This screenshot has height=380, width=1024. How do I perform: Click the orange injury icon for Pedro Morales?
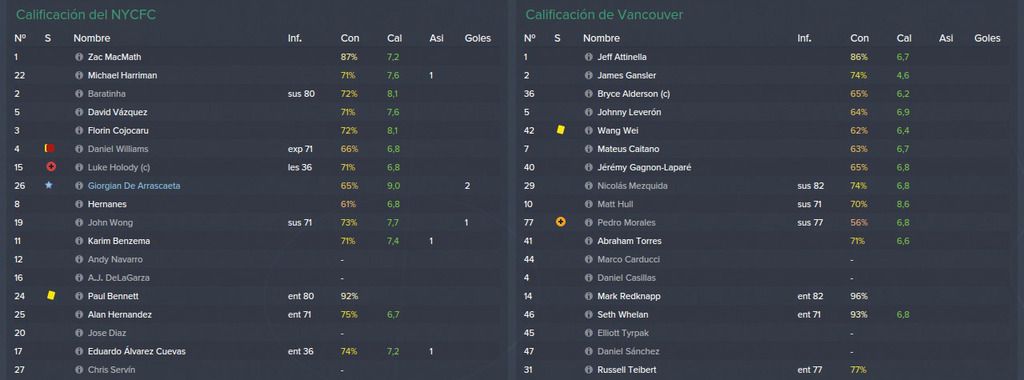pos(560,223)
